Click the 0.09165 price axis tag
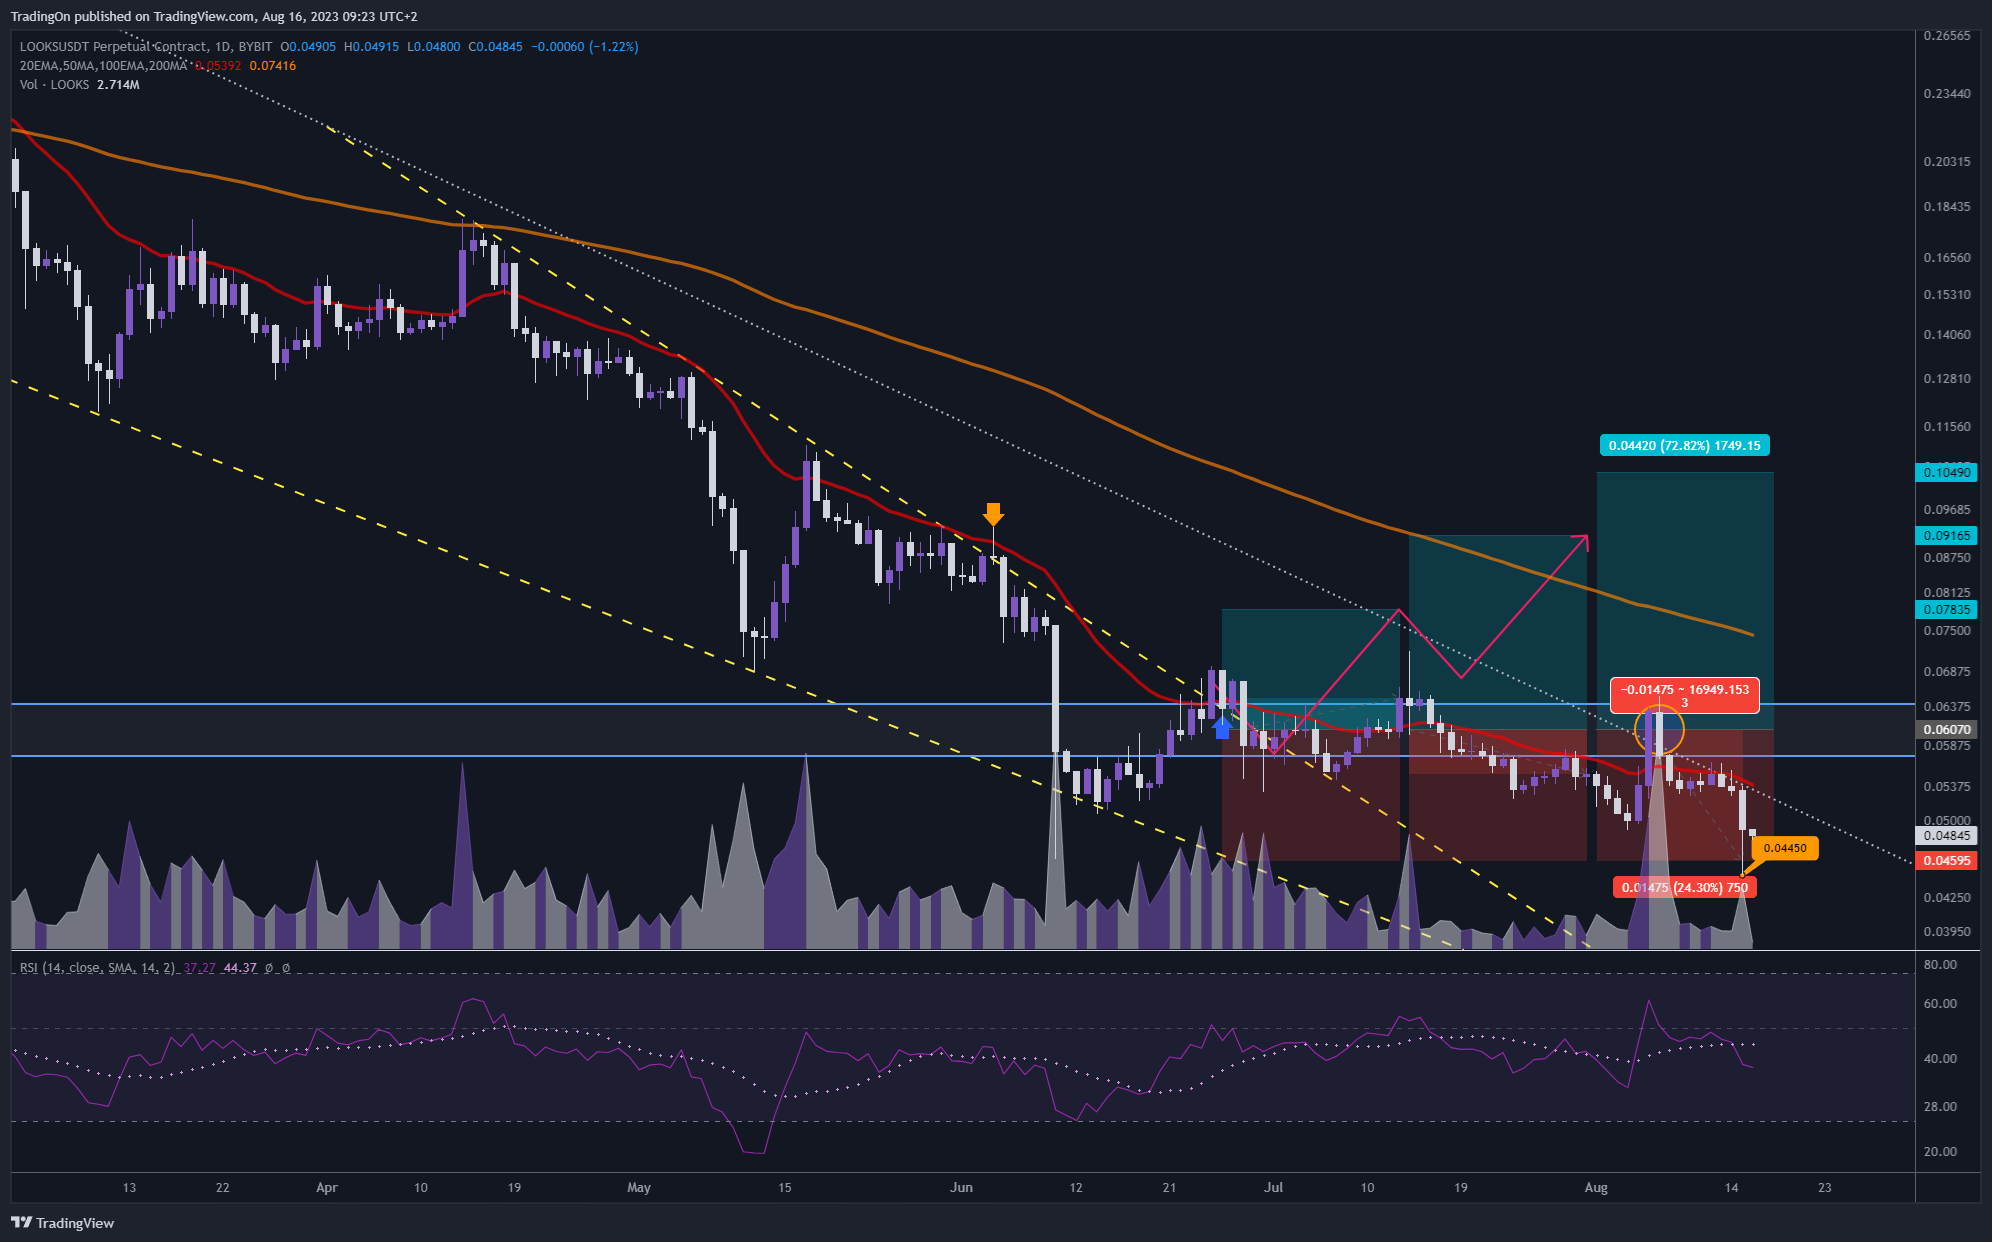Screen dimensions: 1992x1242 pyautogui.click(x=1946, y=535)
